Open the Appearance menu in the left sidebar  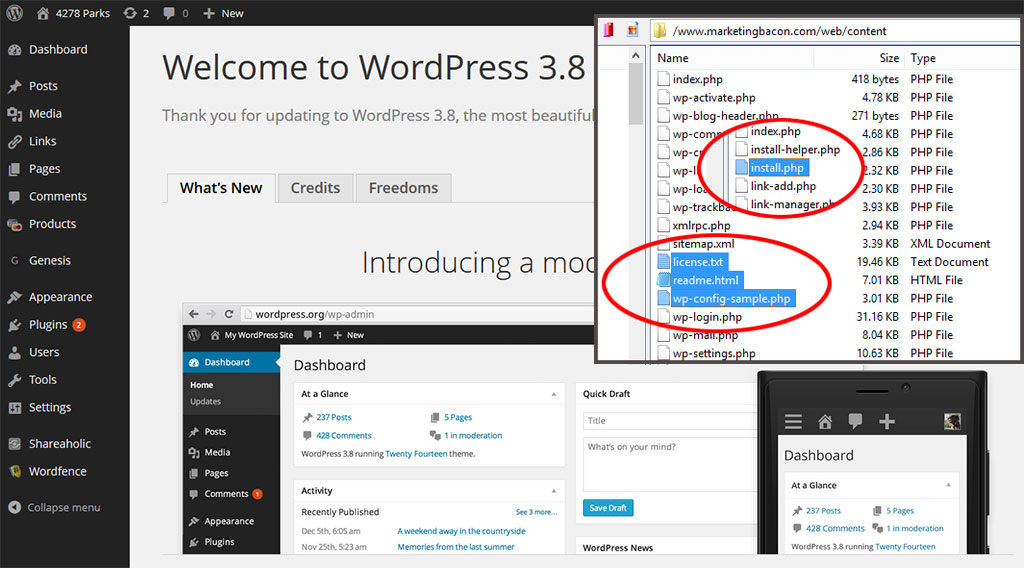pyautogui.click(x=60, y=297)
